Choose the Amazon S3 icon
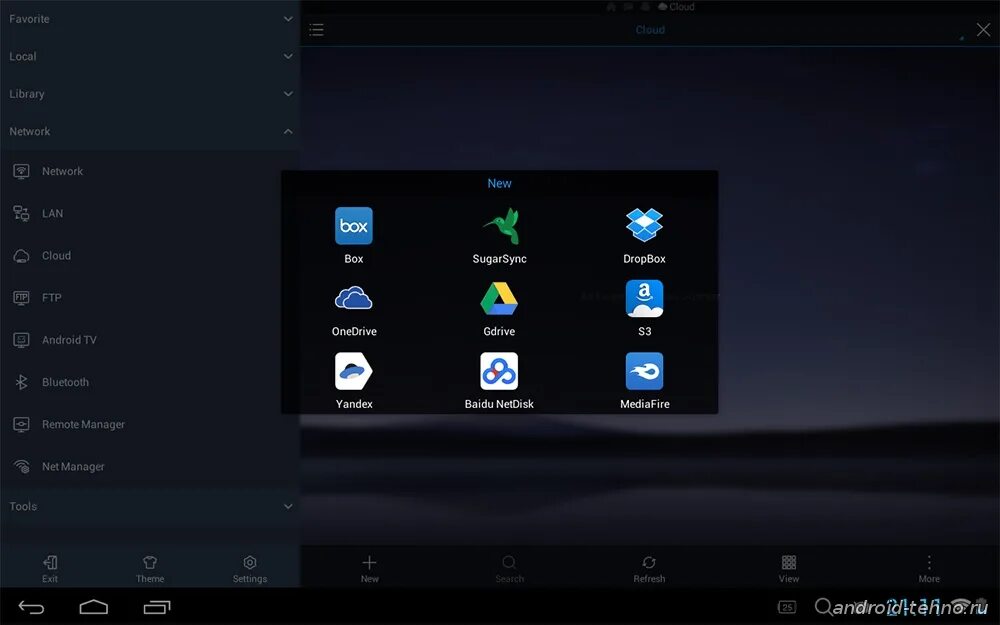Image resolution: width=1000 pixels, height=625 pixels. tap(644, 298)
